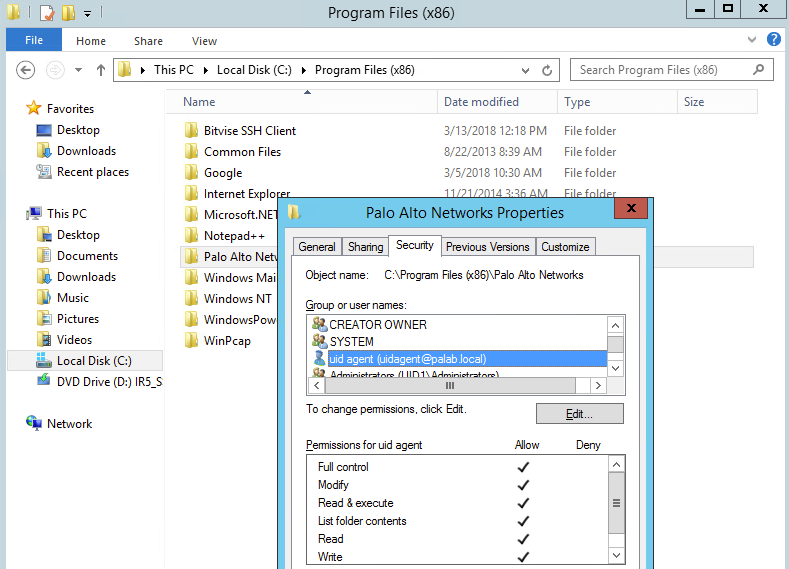This screenshot has height=569, width=789.
Task: Select the Microsoft.NET folder
Action: (240, 215)
